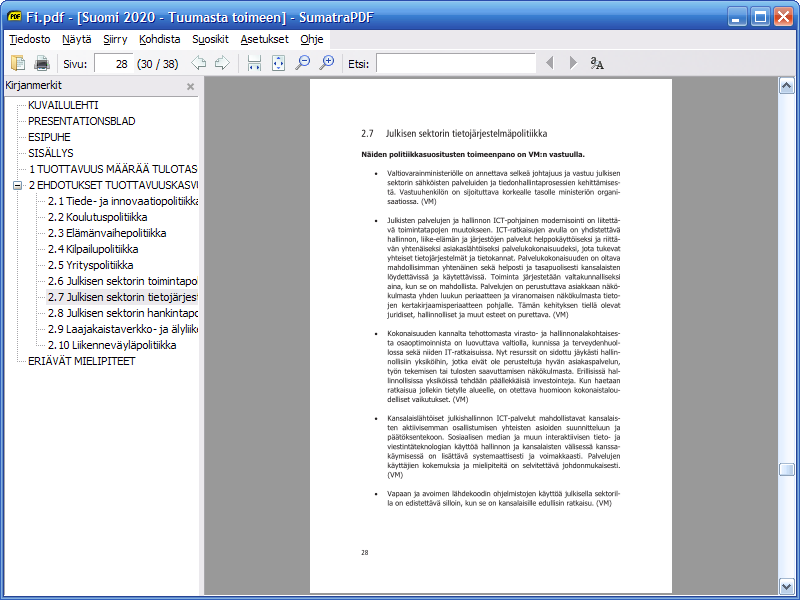Open the Asetukset menu
800x600 pixels.
[264, 39]
